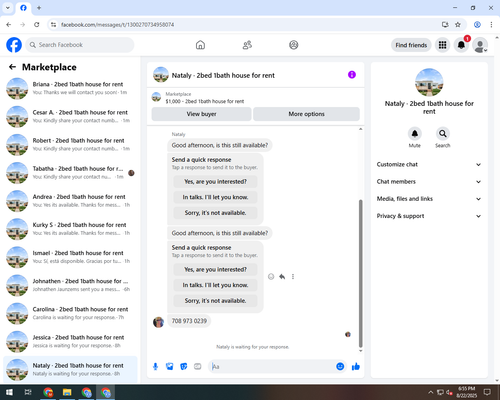This screenshot has width=500, height=400.
Task: Expand Customize chat section
Action: 429,164
